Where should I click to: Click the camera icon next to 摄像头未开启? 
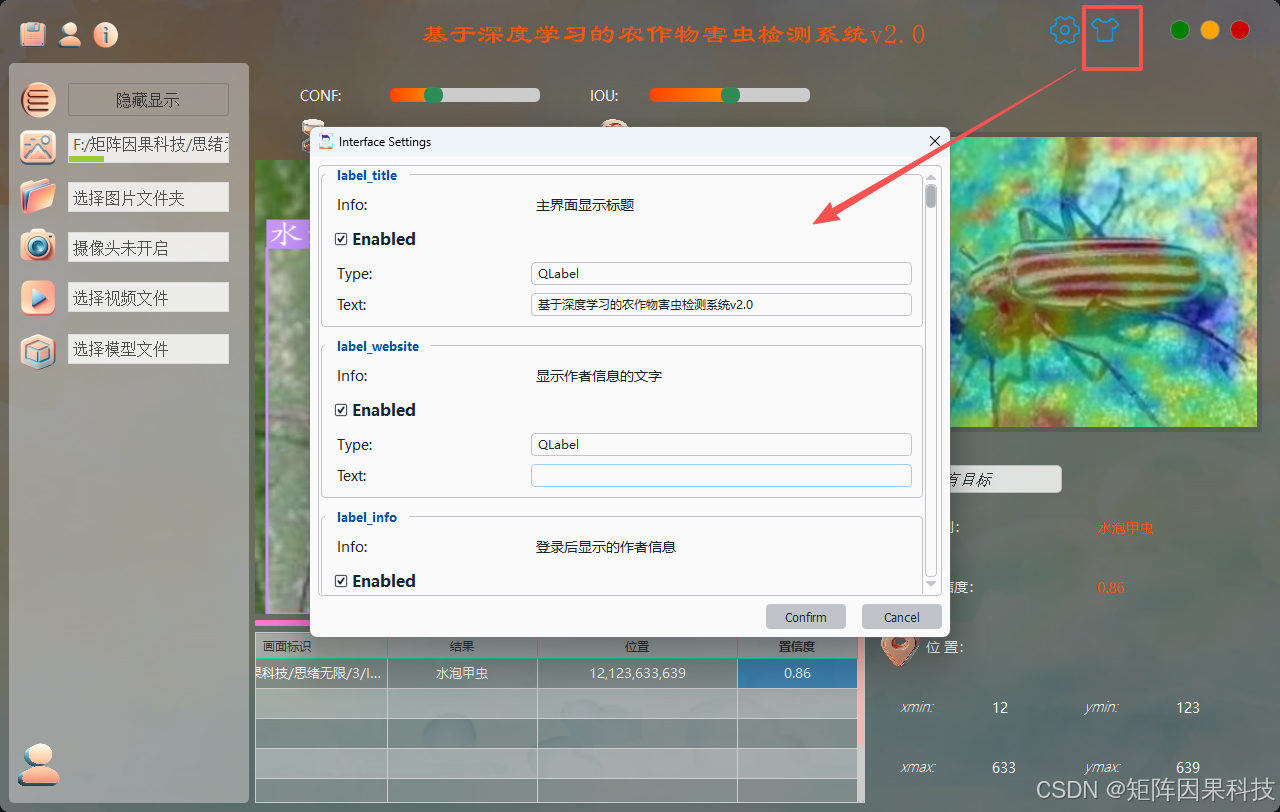coord(37,247)
